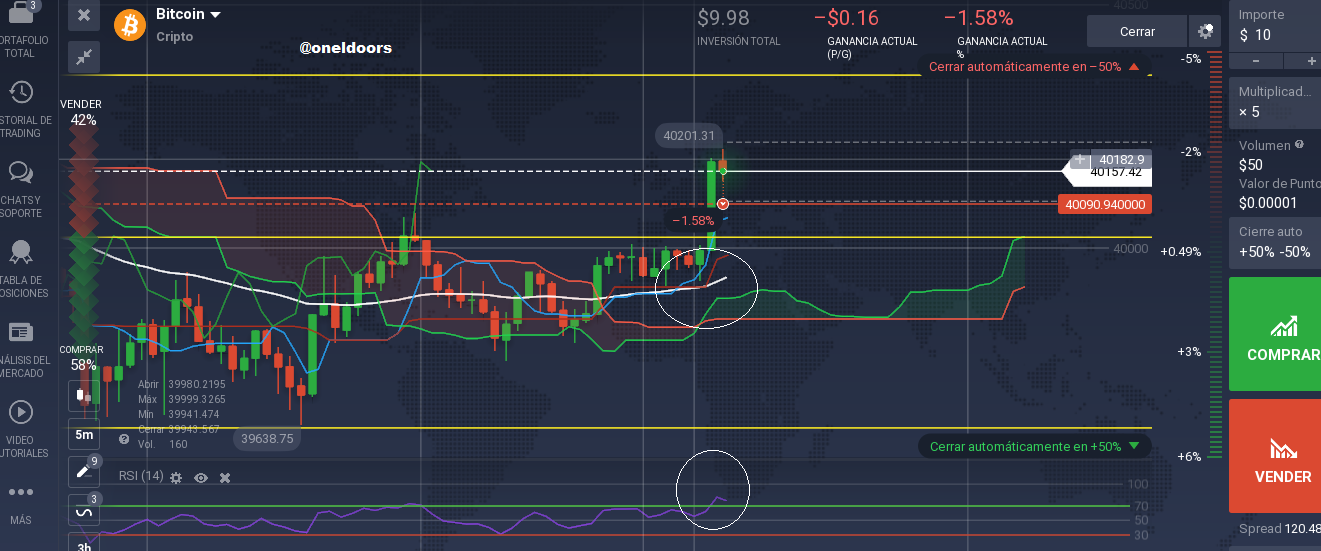Click the white current price tag 40157.42
Viewport: 1321px width, 551px height.
[1107, 173]
